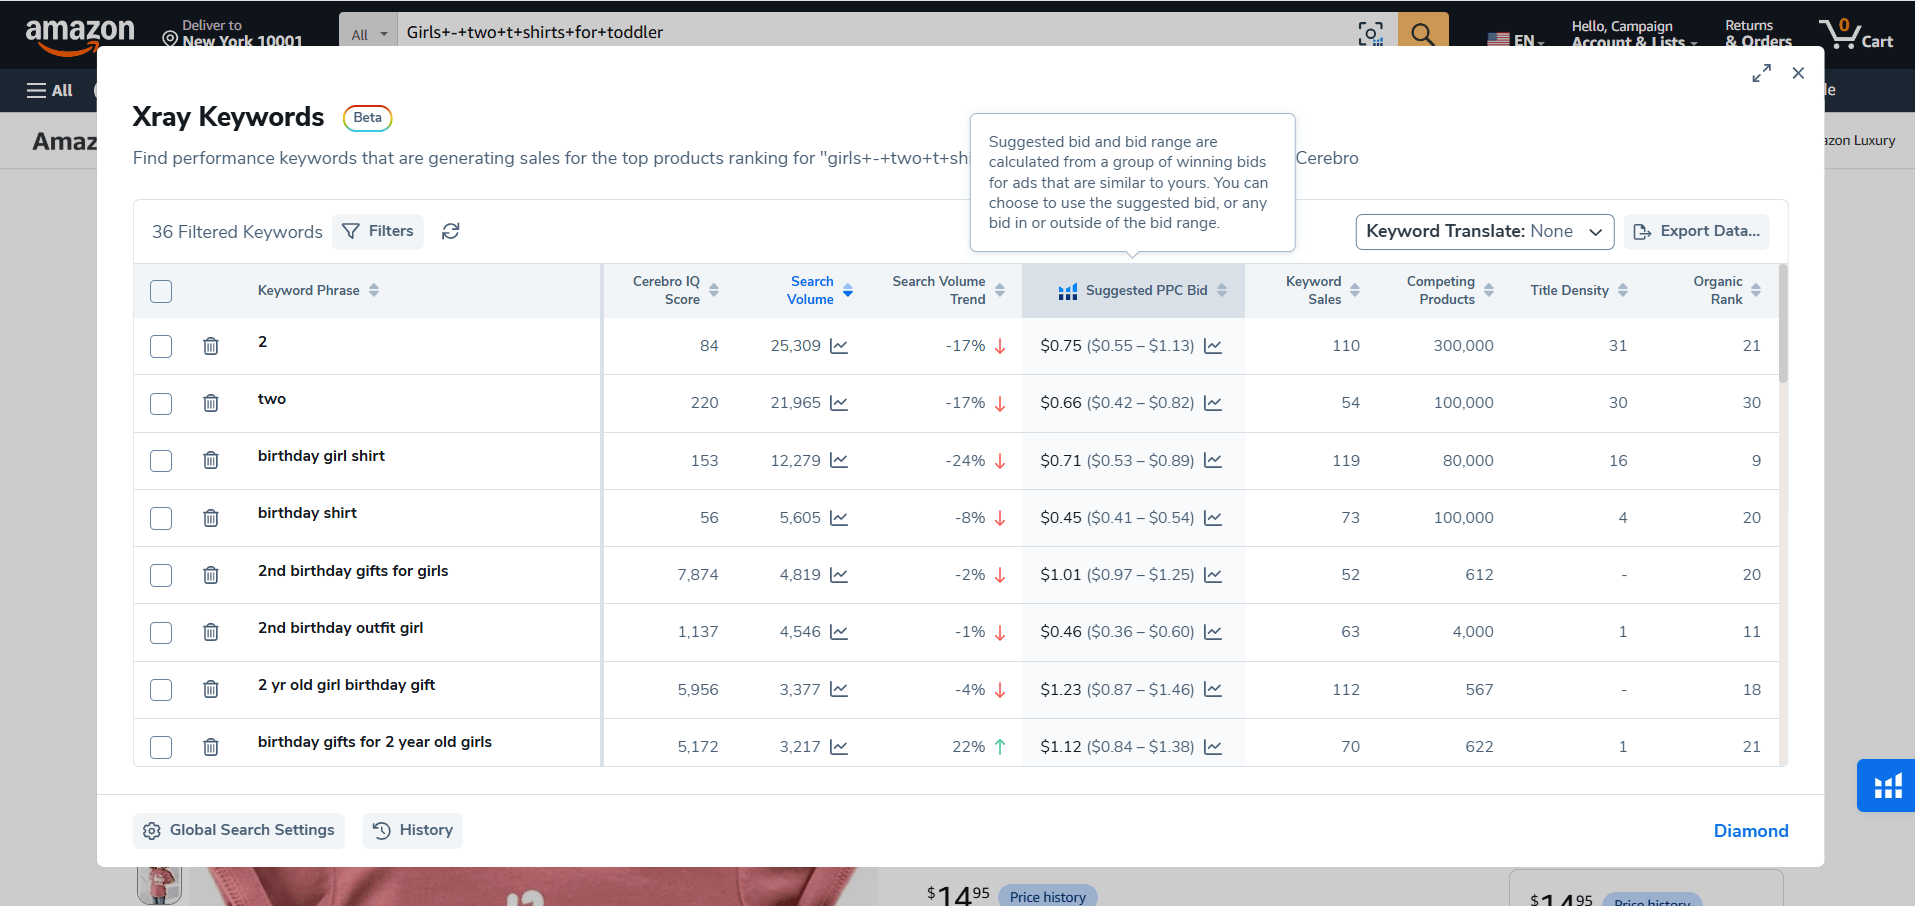Show PPC bid history chart for keyword '2'

click(1213, 346)
